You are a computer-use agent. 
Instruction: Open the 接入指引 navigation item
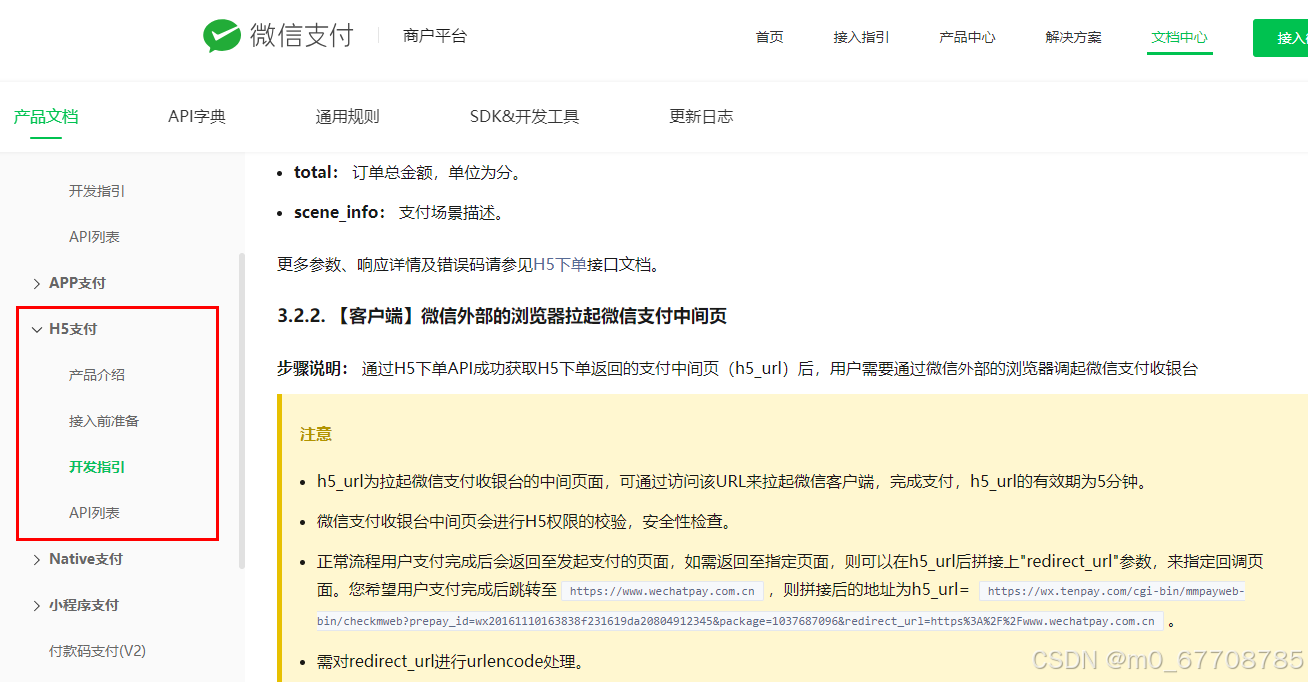861,37
